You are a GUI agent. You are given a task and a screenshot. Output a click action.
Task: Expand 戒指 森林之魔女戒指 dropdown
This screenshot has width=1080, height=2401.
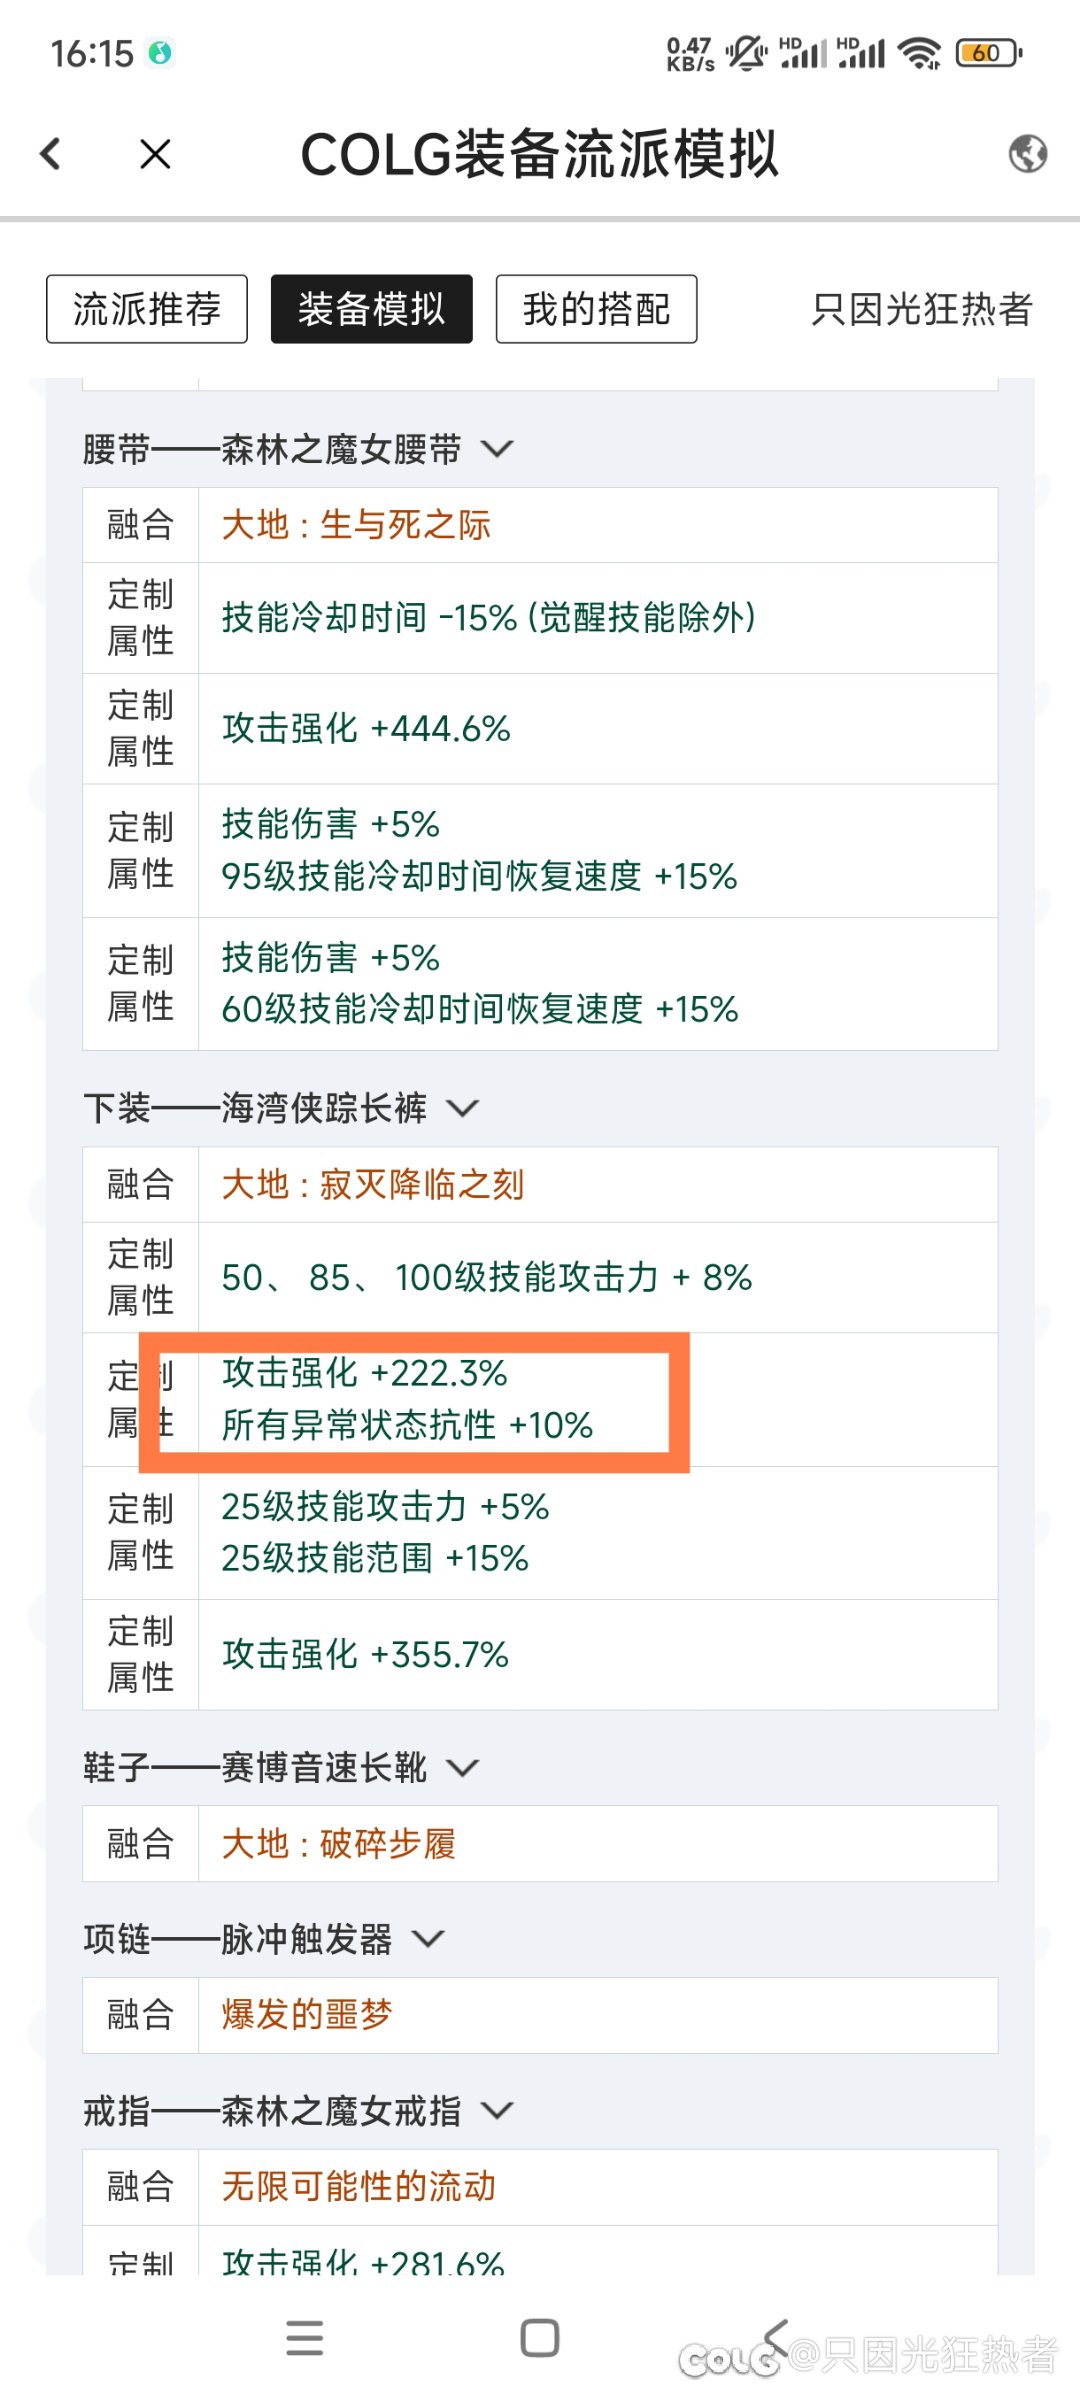(497, 2111)
